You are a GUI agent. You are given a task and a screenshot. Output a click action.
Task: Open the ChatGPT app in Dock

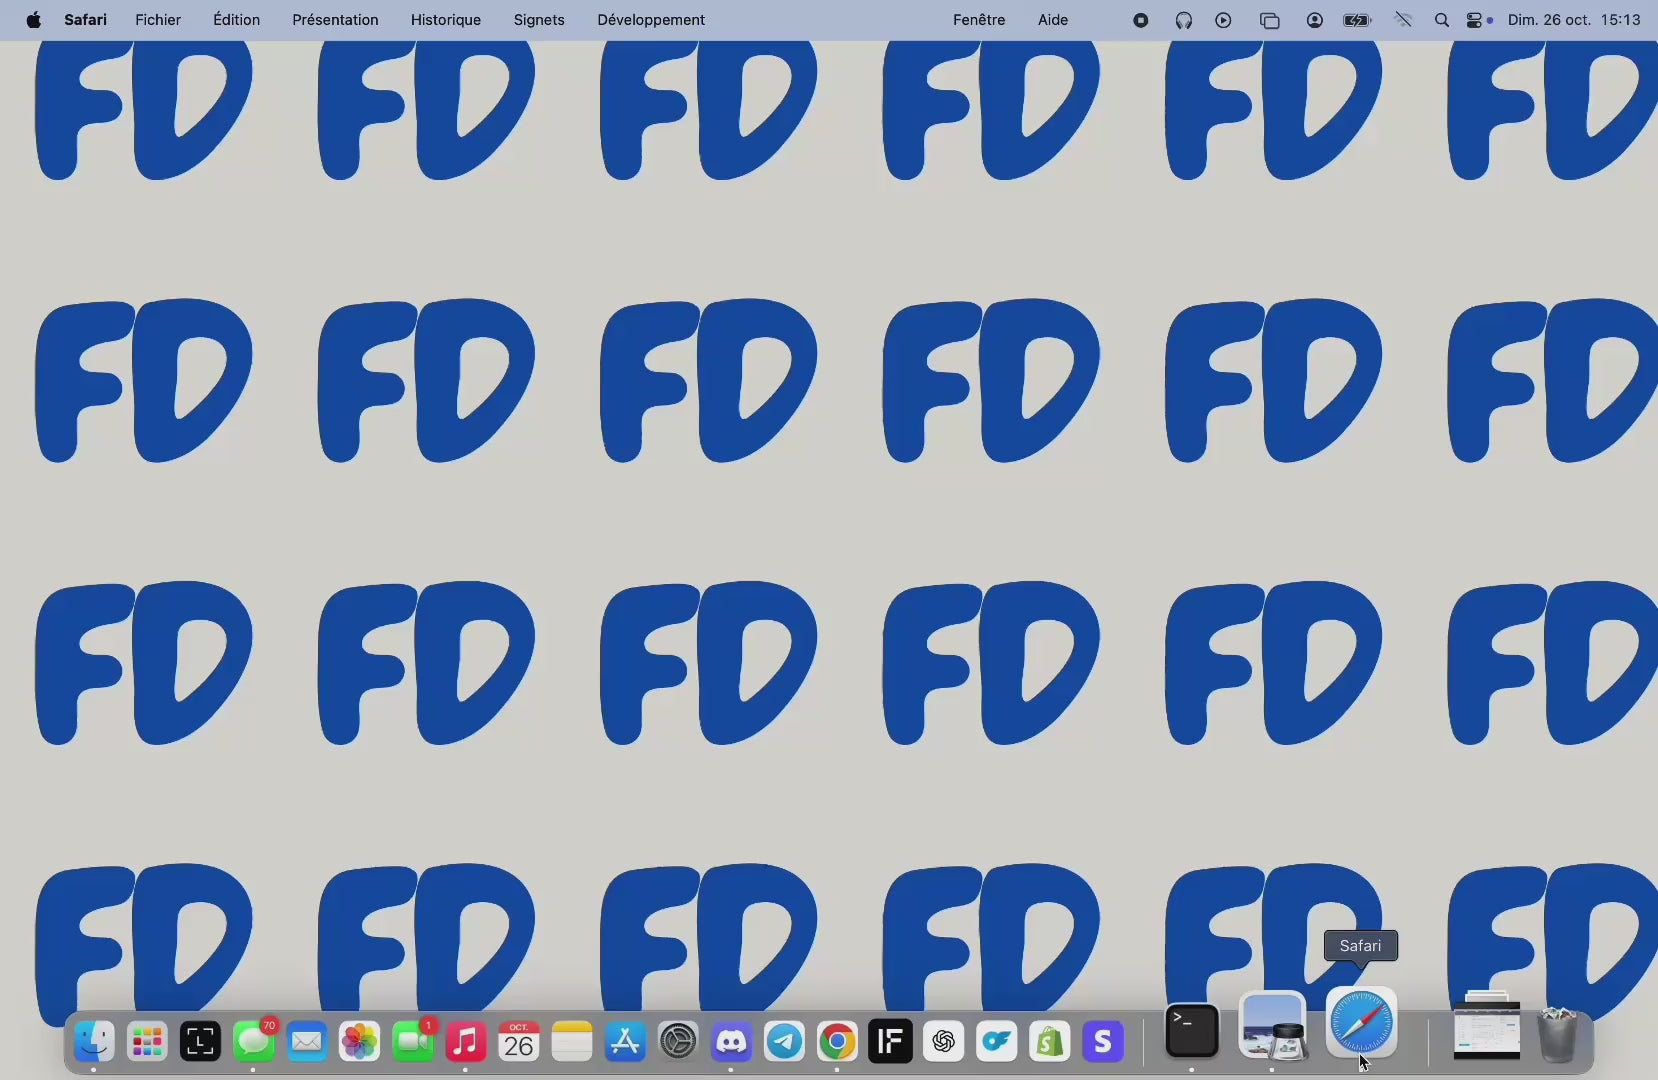coord(943,1042)
